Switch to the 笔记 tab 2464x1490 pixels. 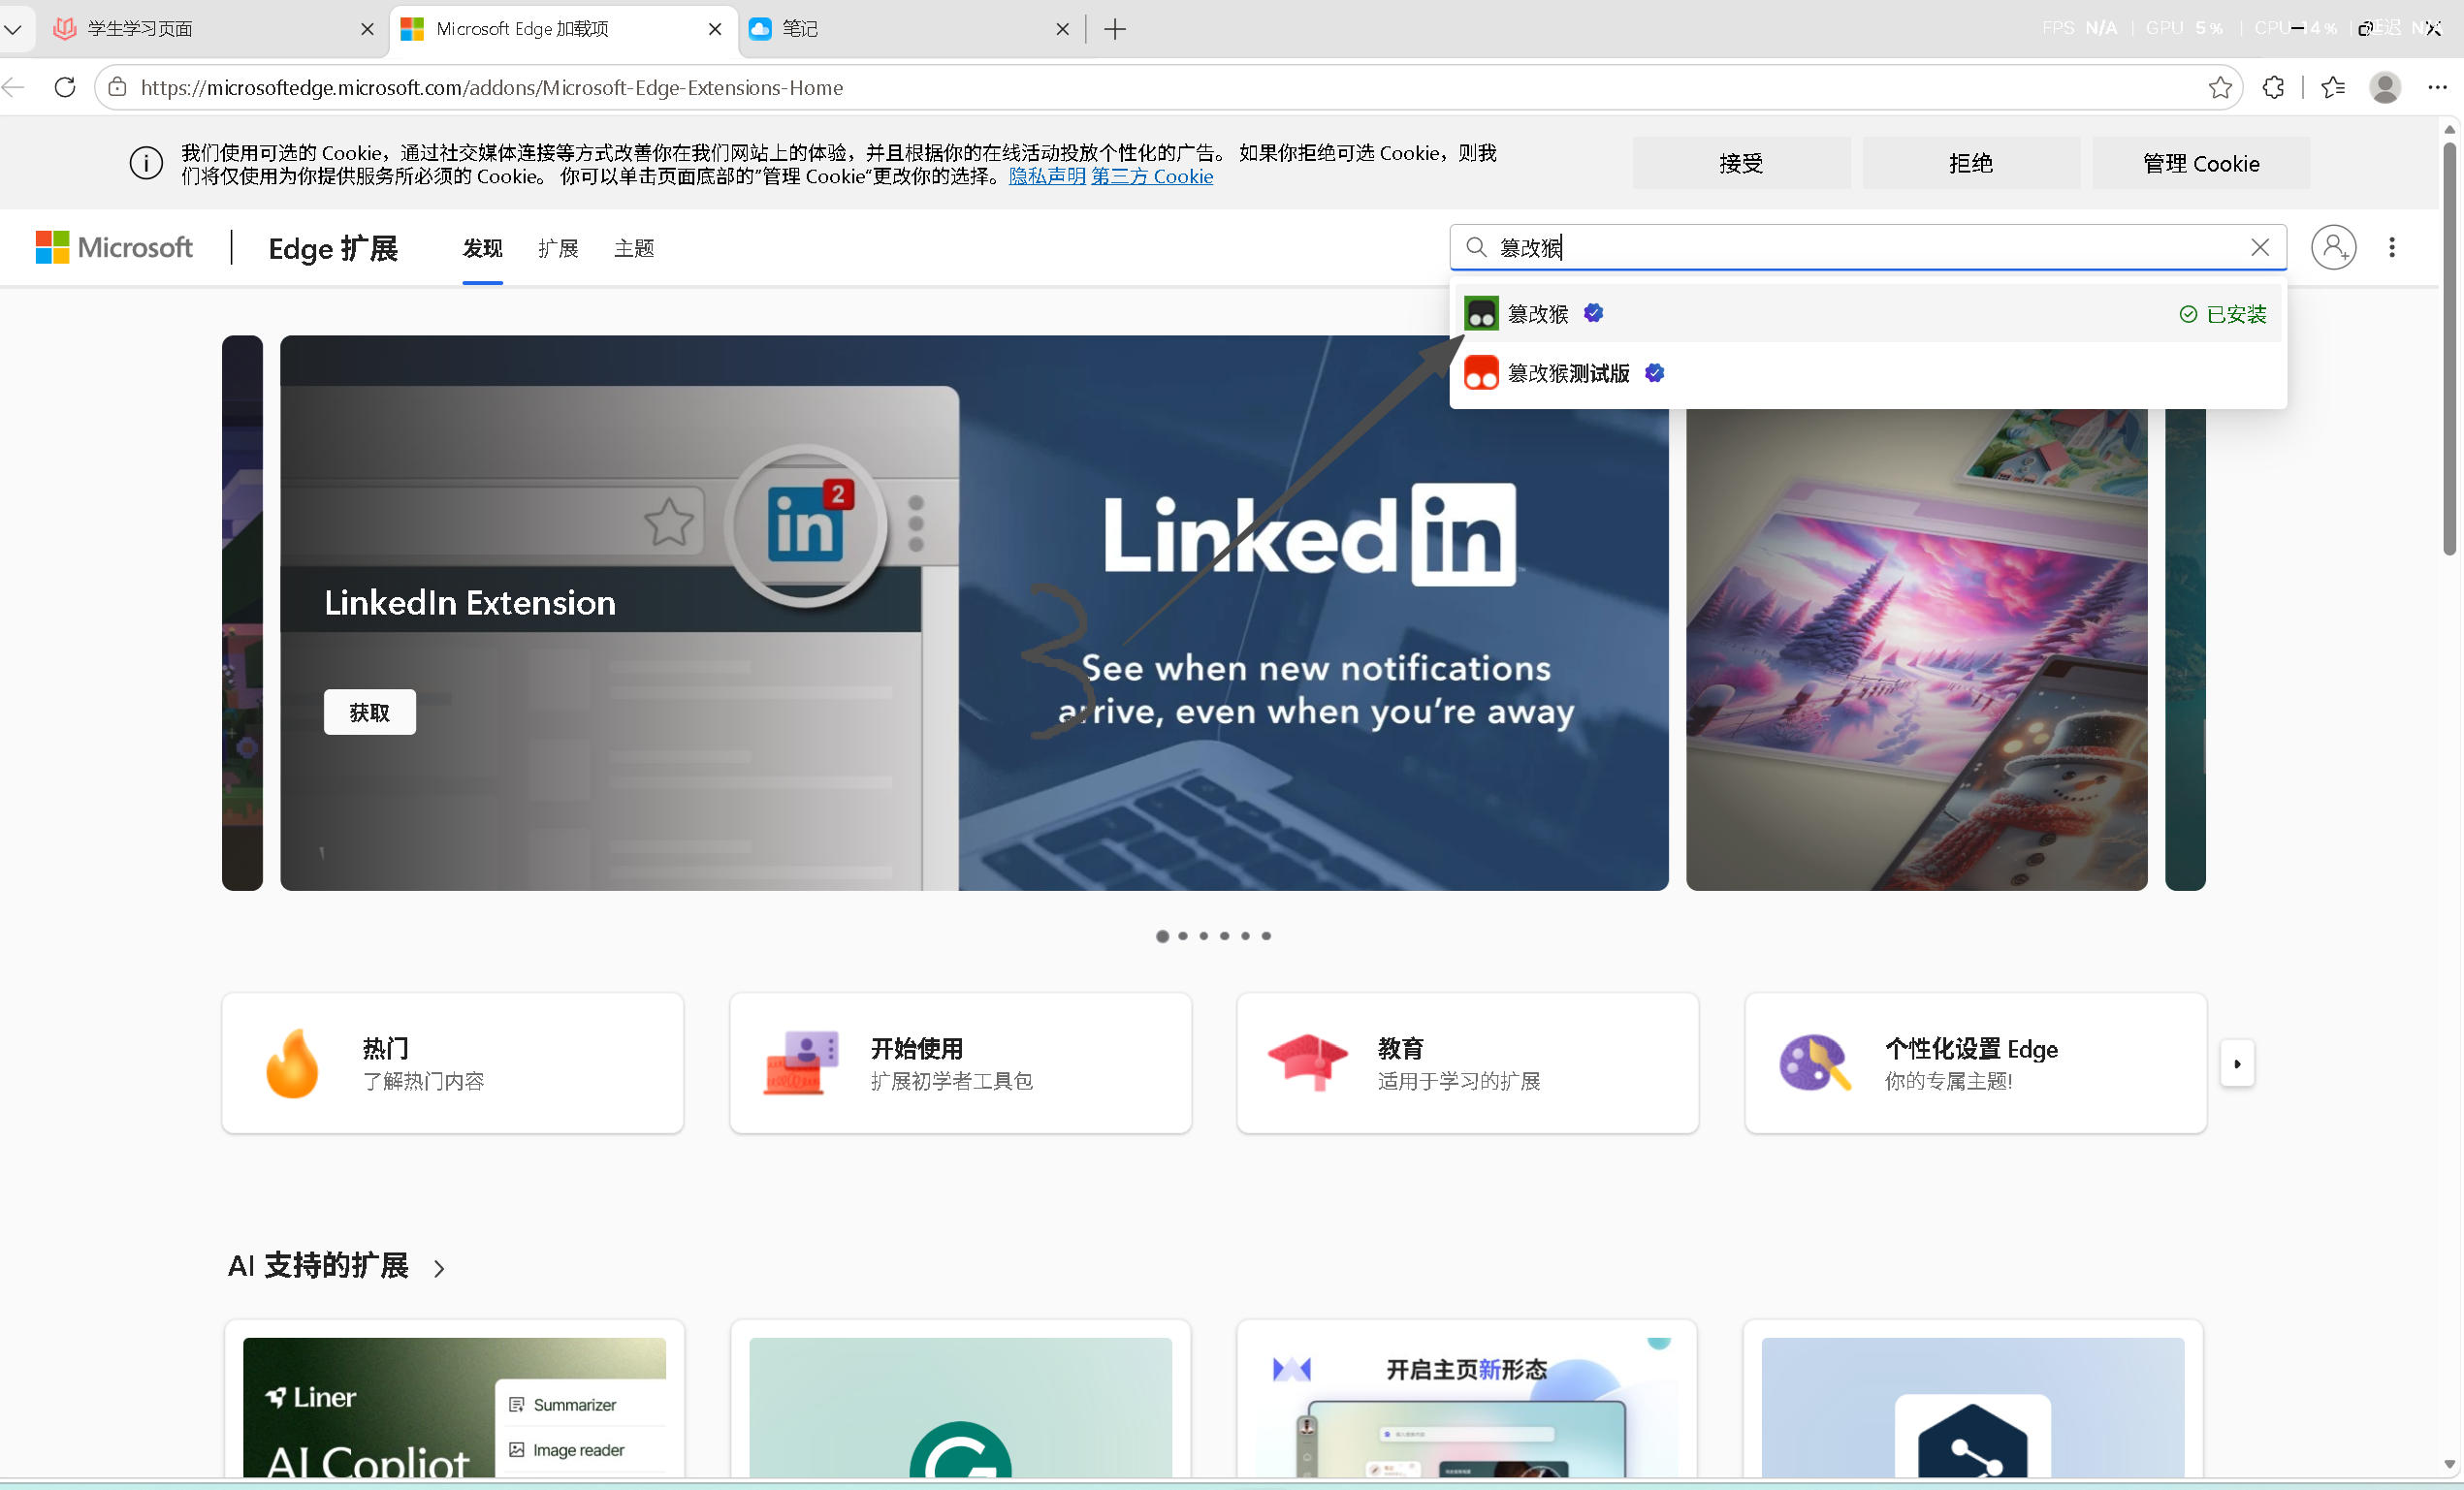[910, 29]
